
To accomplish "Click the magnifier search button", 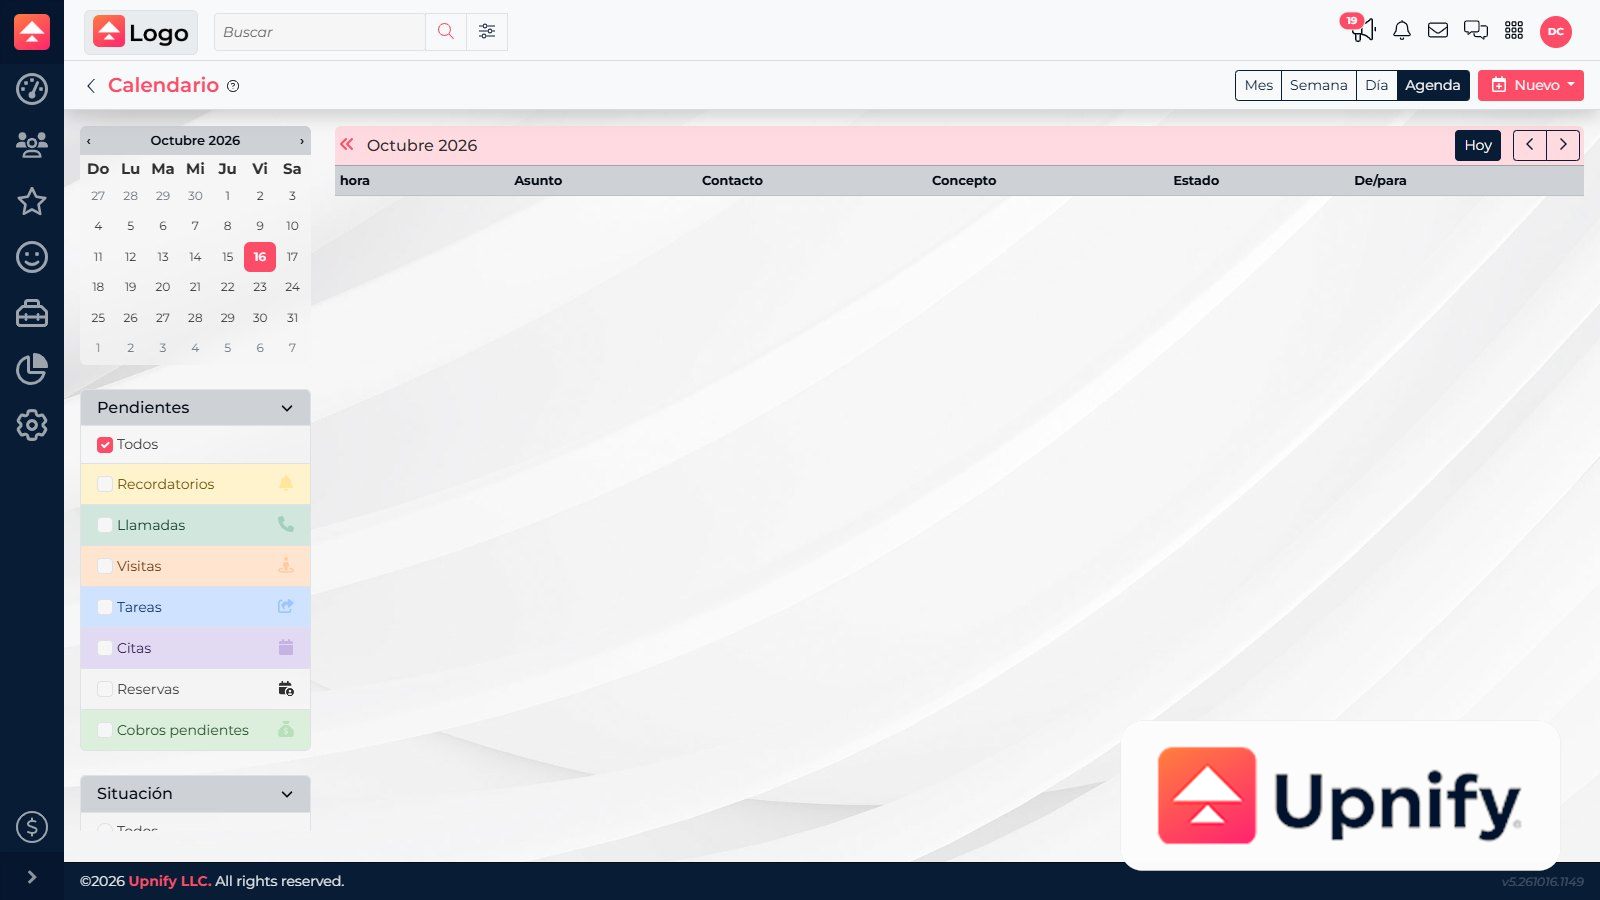I will coord(446,32).
